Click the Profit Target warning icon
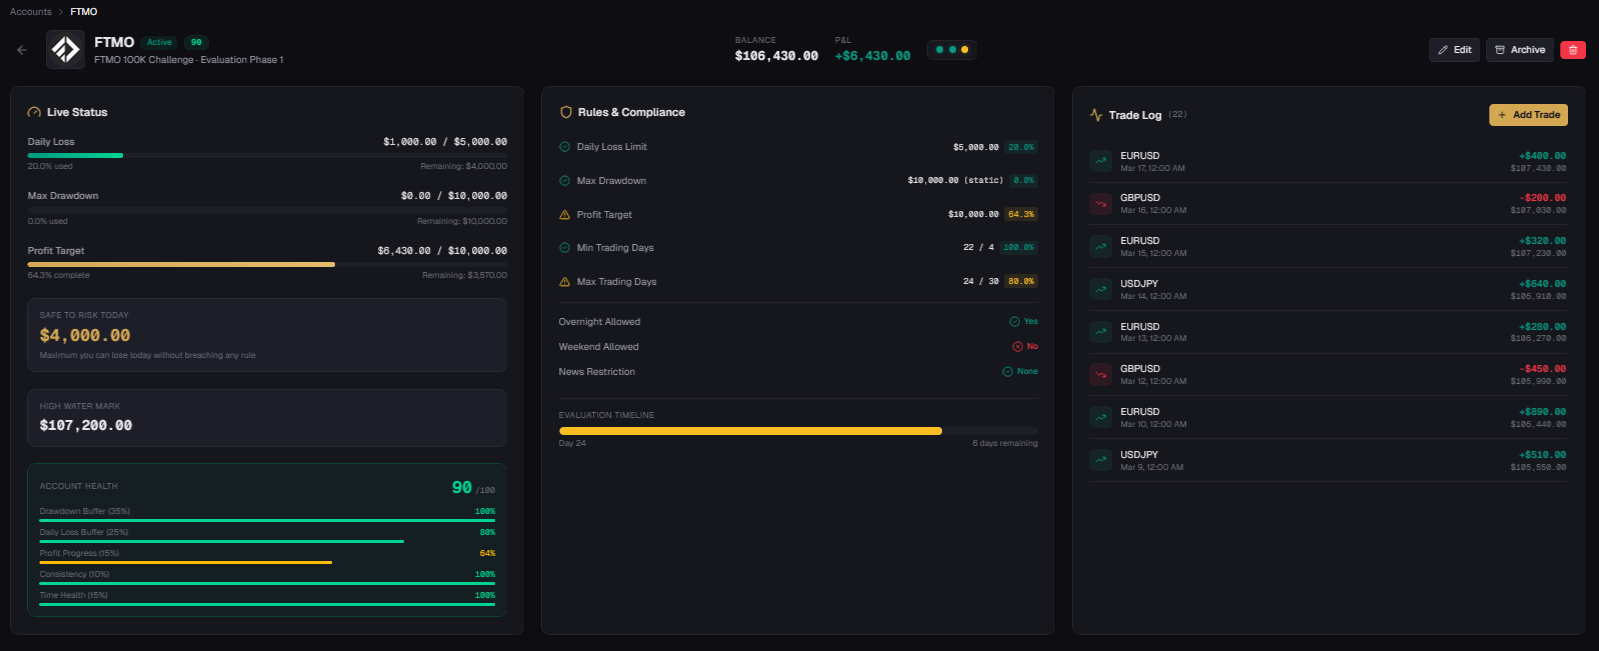Screen dimensions: 1599x651 [565, 215]
